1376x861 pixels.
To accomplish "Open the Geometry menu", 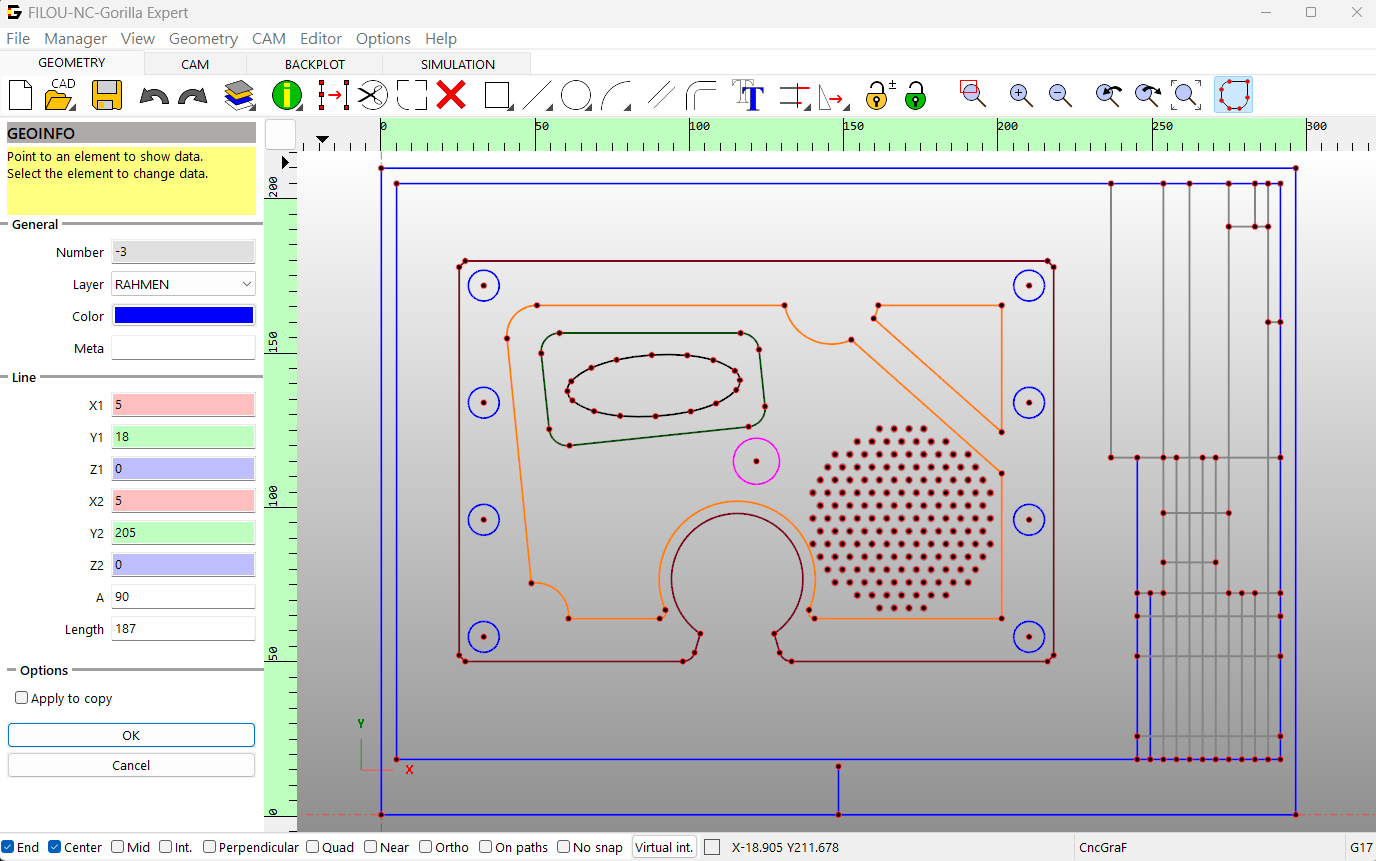I will (x=203, y=38).
